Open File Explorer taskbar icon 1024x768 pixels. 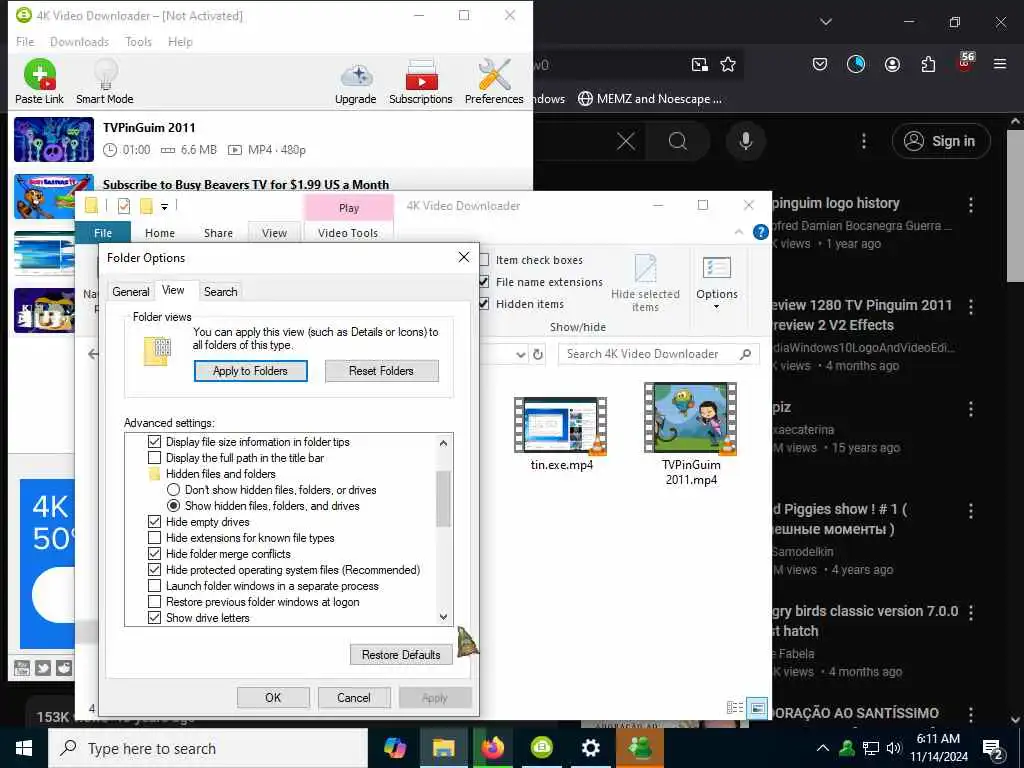pos(443,748)
